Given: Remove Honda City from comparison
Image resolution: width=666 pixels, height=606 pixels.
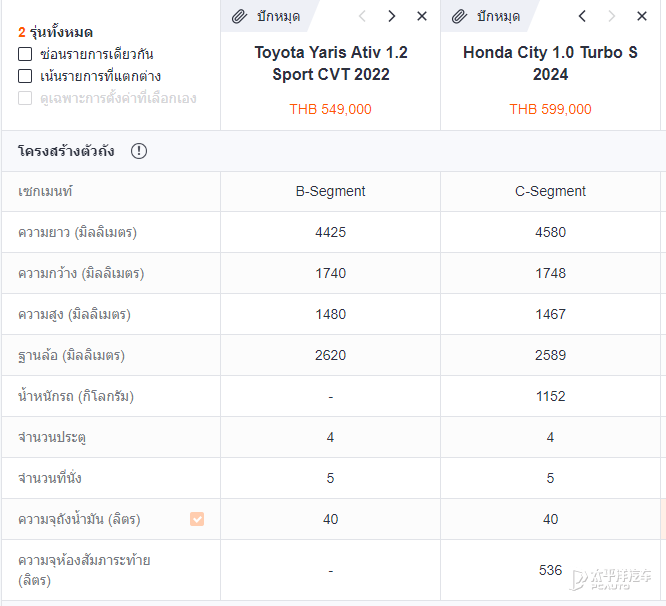Looking at the screenshot, I should (x=642, y=16).
